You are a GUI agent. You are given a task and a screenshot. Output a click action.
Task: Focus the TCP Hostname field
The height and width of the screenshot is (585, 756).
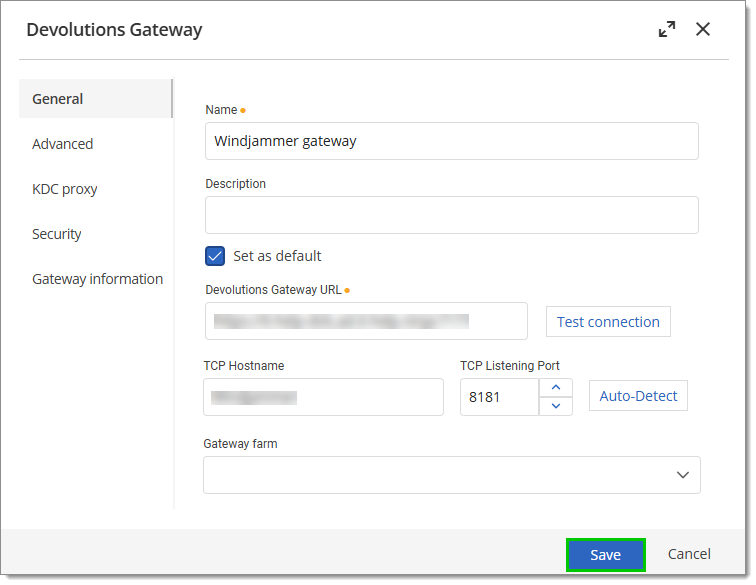pos(324,397)
